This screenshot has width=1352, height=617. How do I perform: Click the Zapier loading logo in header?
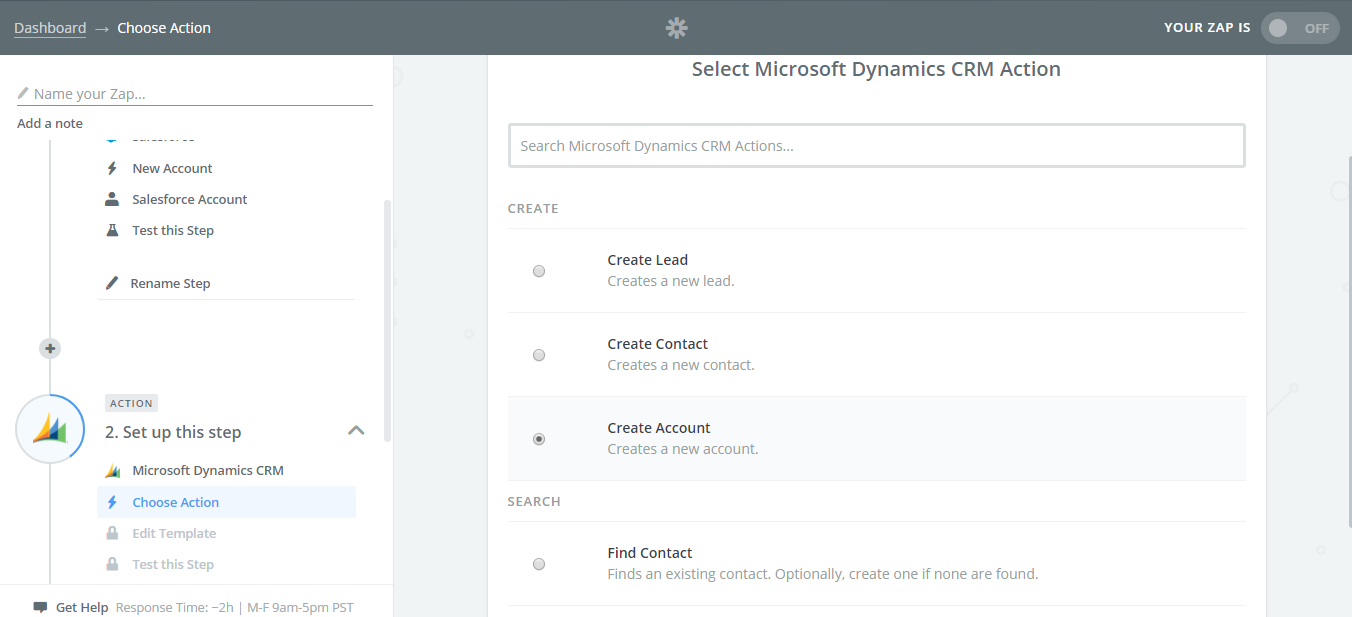point(677,28)
